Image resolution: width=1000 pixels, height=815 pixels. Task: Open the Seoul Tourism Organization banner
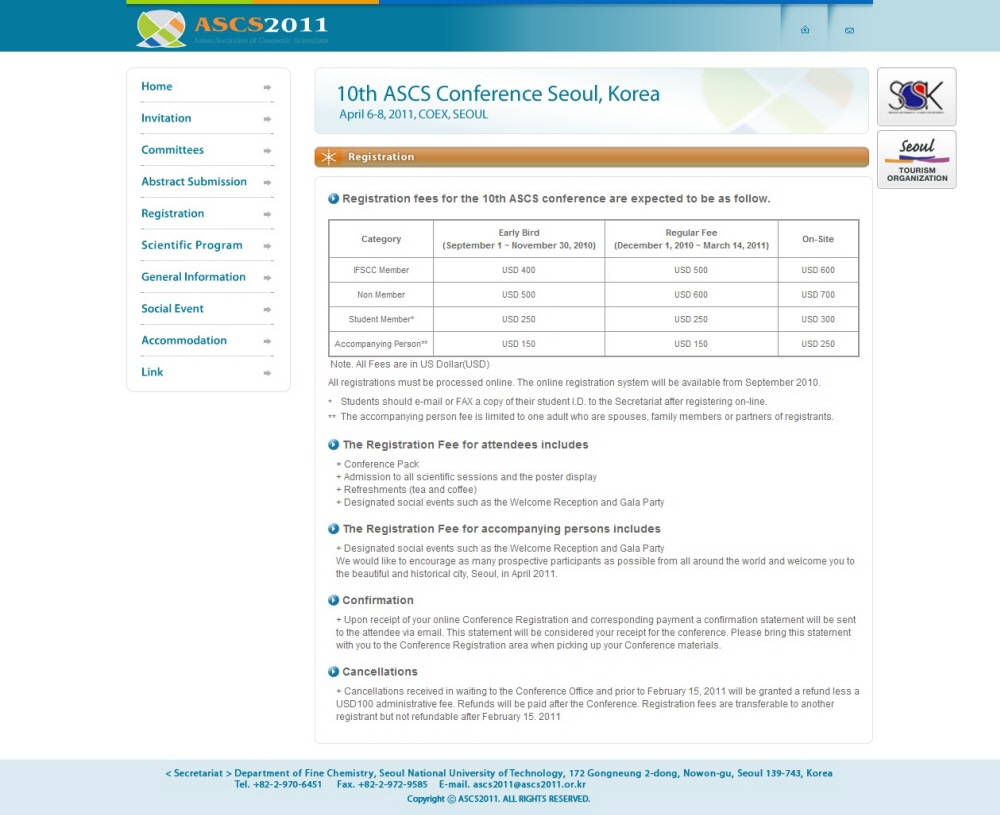point(916,159)
